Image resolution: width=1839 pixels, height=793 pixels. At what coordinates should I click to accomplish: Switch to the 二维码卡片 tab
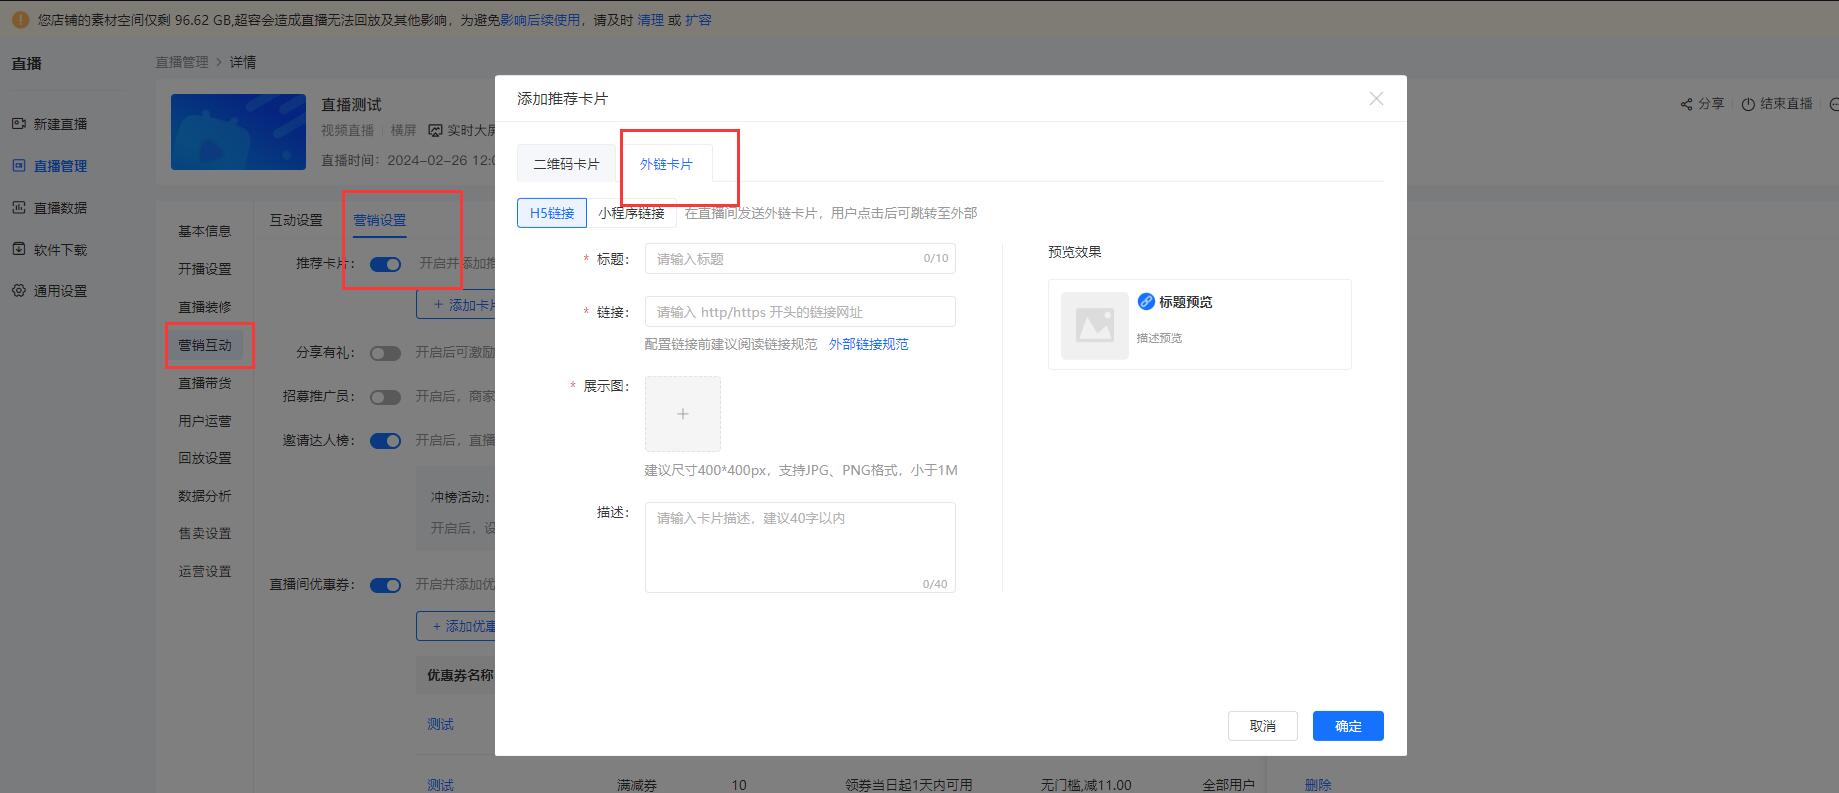[566, 164]
